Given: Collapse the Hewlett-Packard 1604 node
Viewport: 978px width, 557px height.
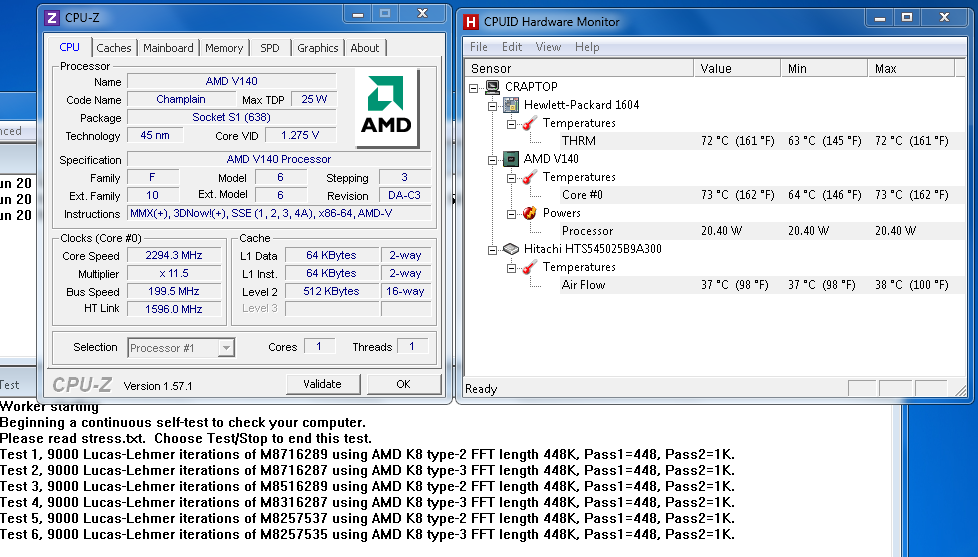Looking at the screenshot, I should (x=493, y=106).
